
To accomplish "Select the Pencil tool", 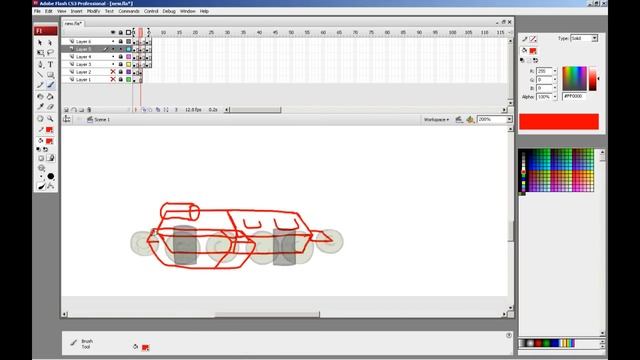I will [x=40, y=85].
